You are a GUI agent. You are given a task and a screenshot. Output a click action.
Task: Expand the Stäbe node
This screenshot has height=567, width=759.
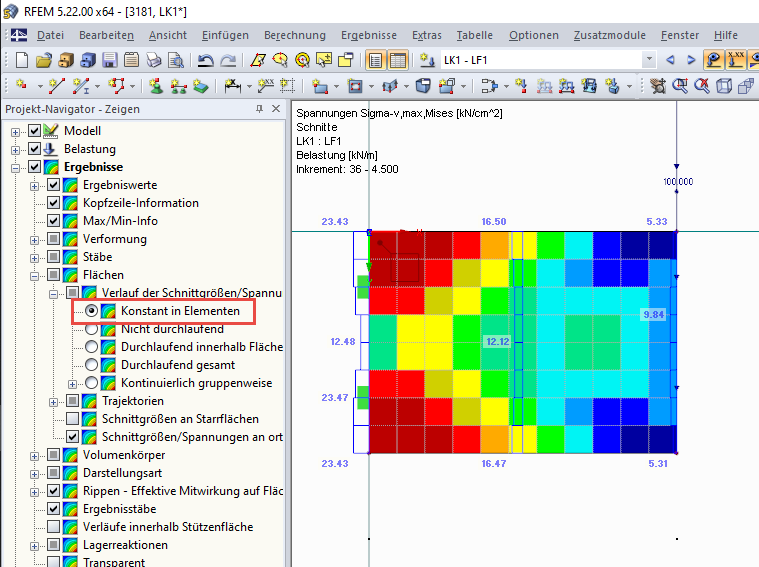[x=34, y=258]
